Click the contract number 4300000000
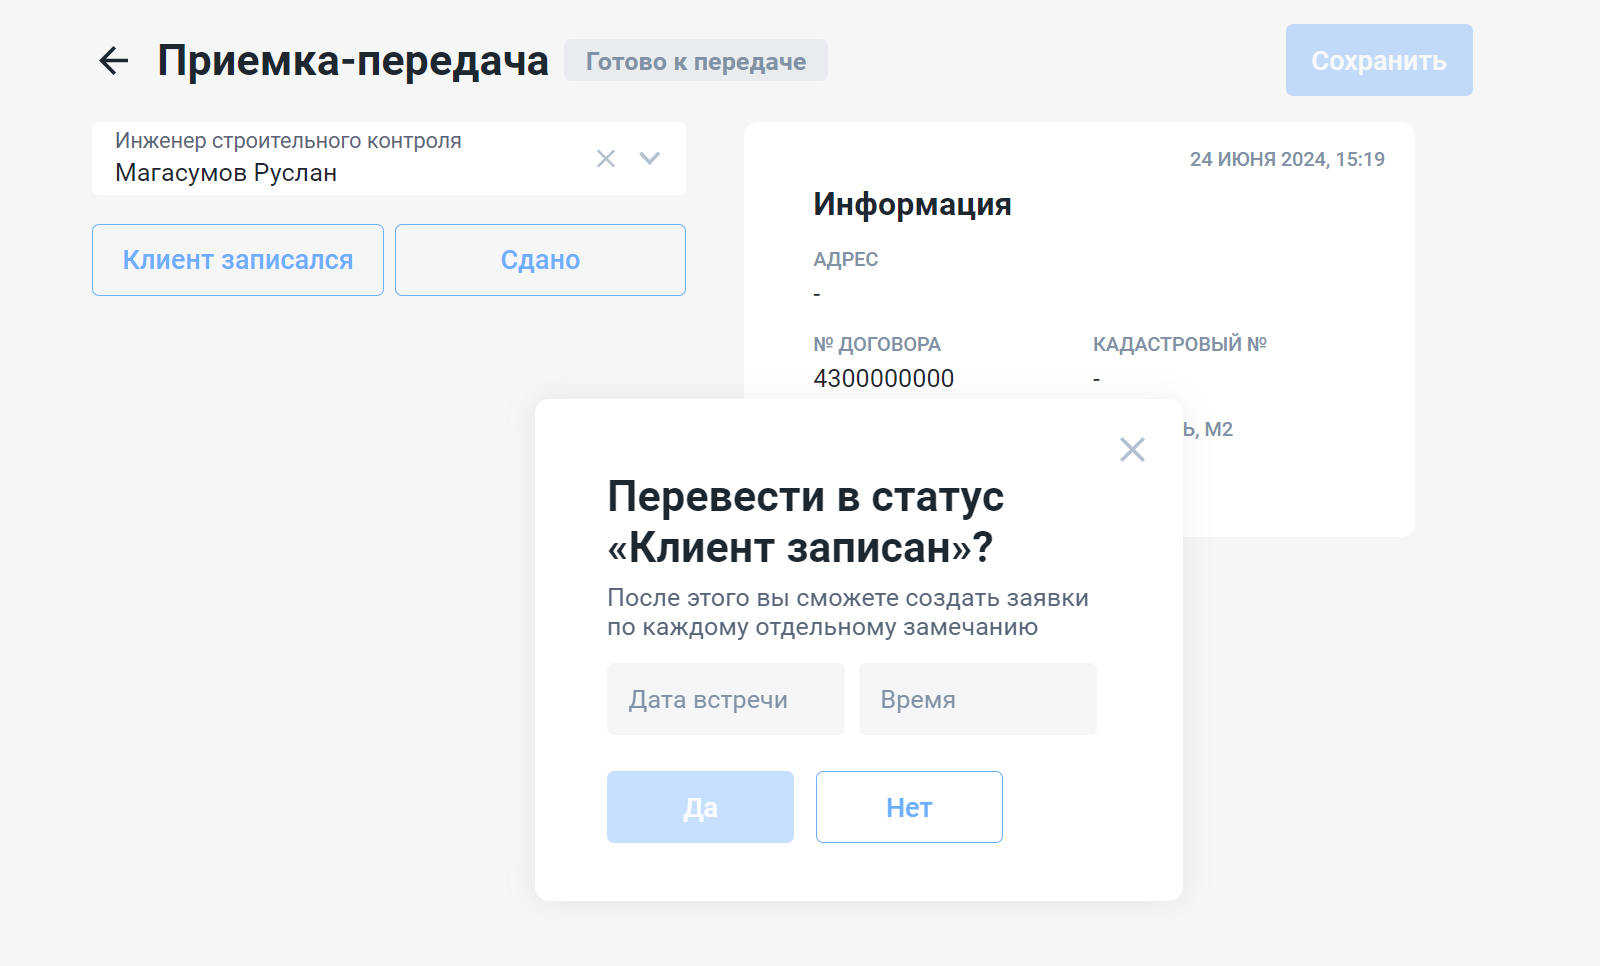 point(883,378)
